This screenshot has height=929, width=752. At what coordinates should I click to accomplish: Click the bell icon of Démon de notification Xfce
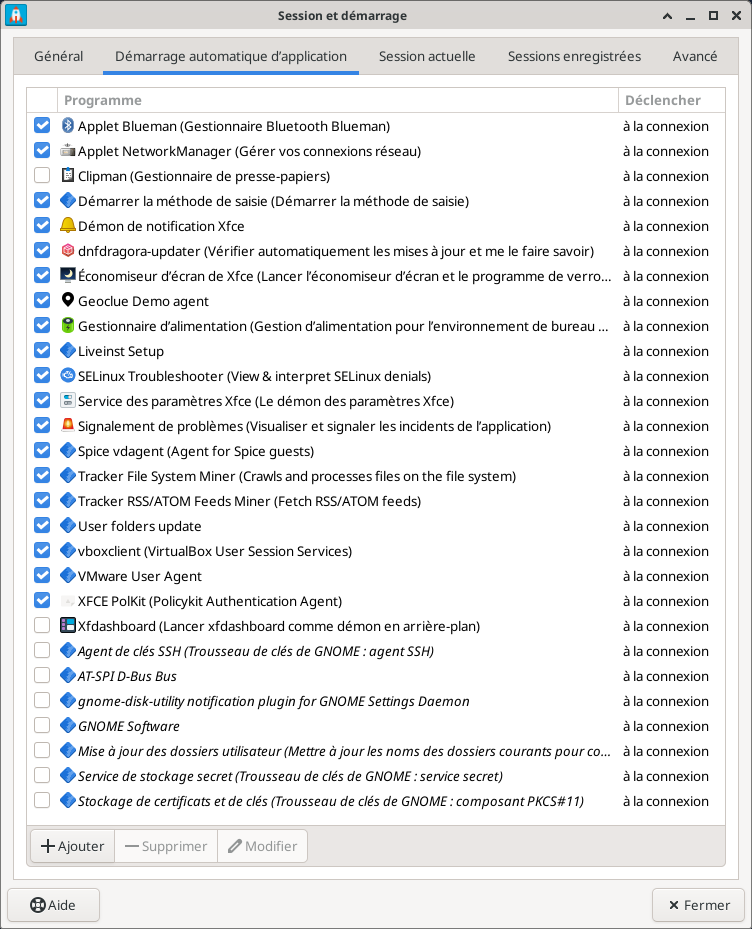pos(68,226)
